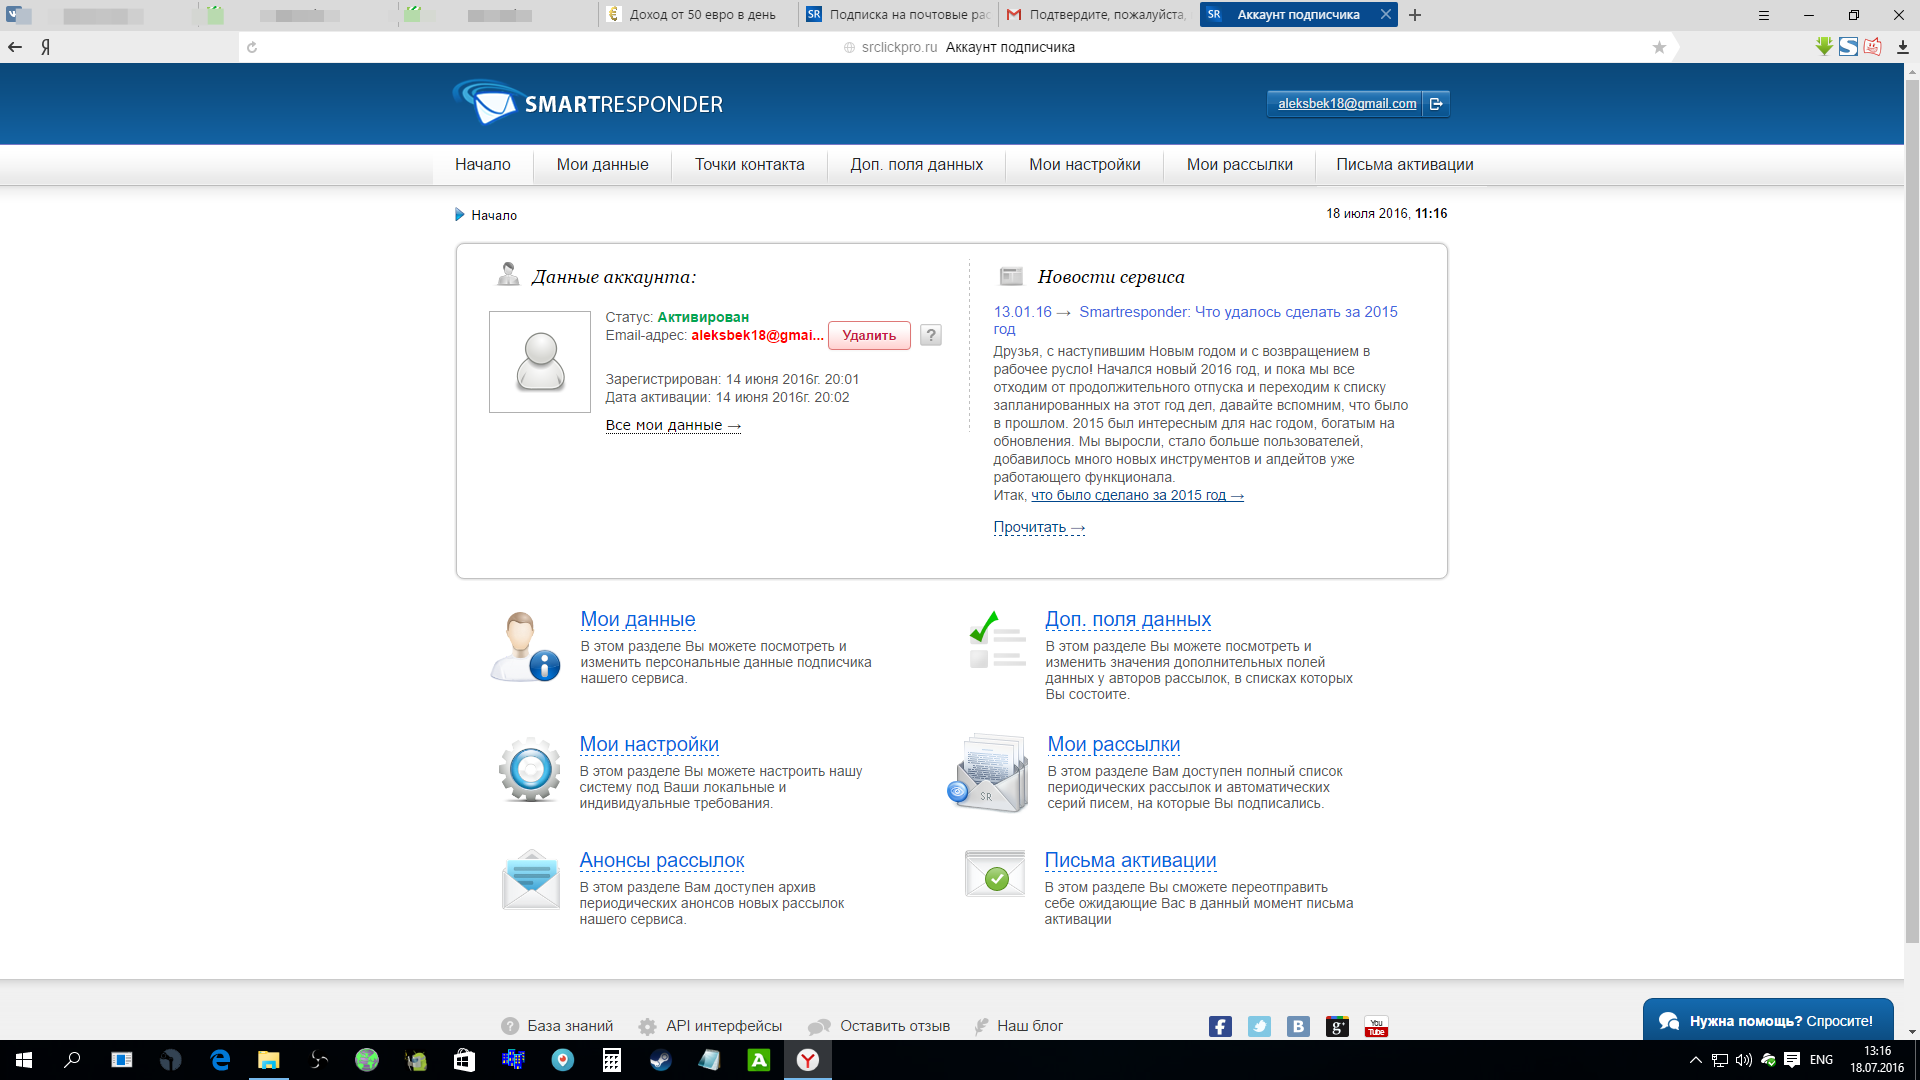The width and height of the screenshot is (1920, 1080).
Task: Switch to Доход от 50 евро tab
Action: coord(700,14)
